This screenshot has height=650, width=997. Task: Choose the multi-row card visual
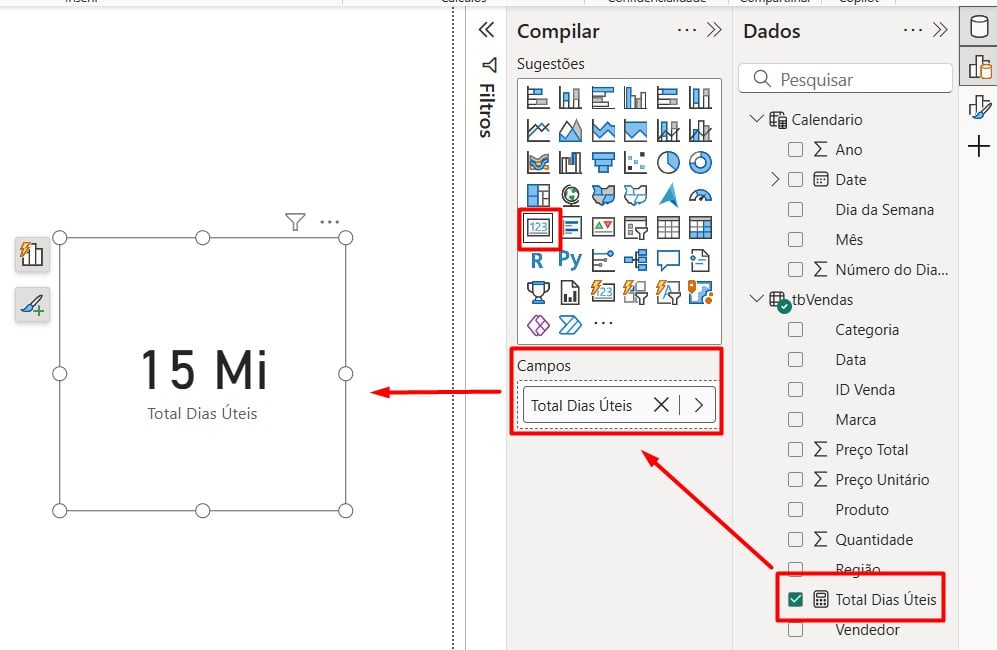coord(570,228)
